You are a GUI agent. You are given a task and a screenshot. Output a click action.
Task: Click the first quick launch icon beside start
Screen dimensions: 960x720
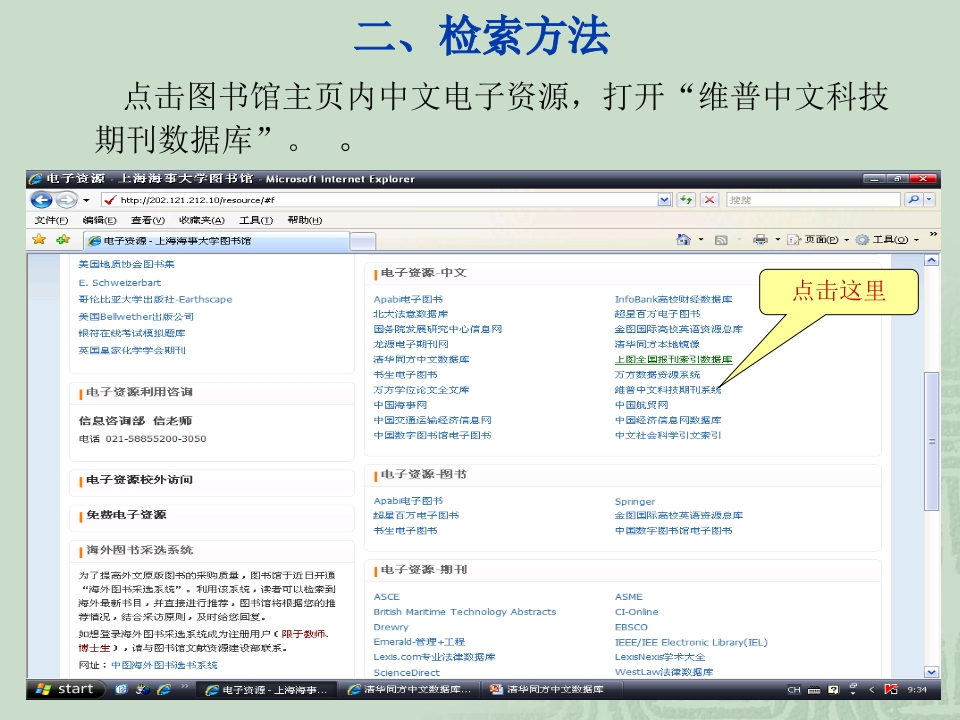pos(121,689)
